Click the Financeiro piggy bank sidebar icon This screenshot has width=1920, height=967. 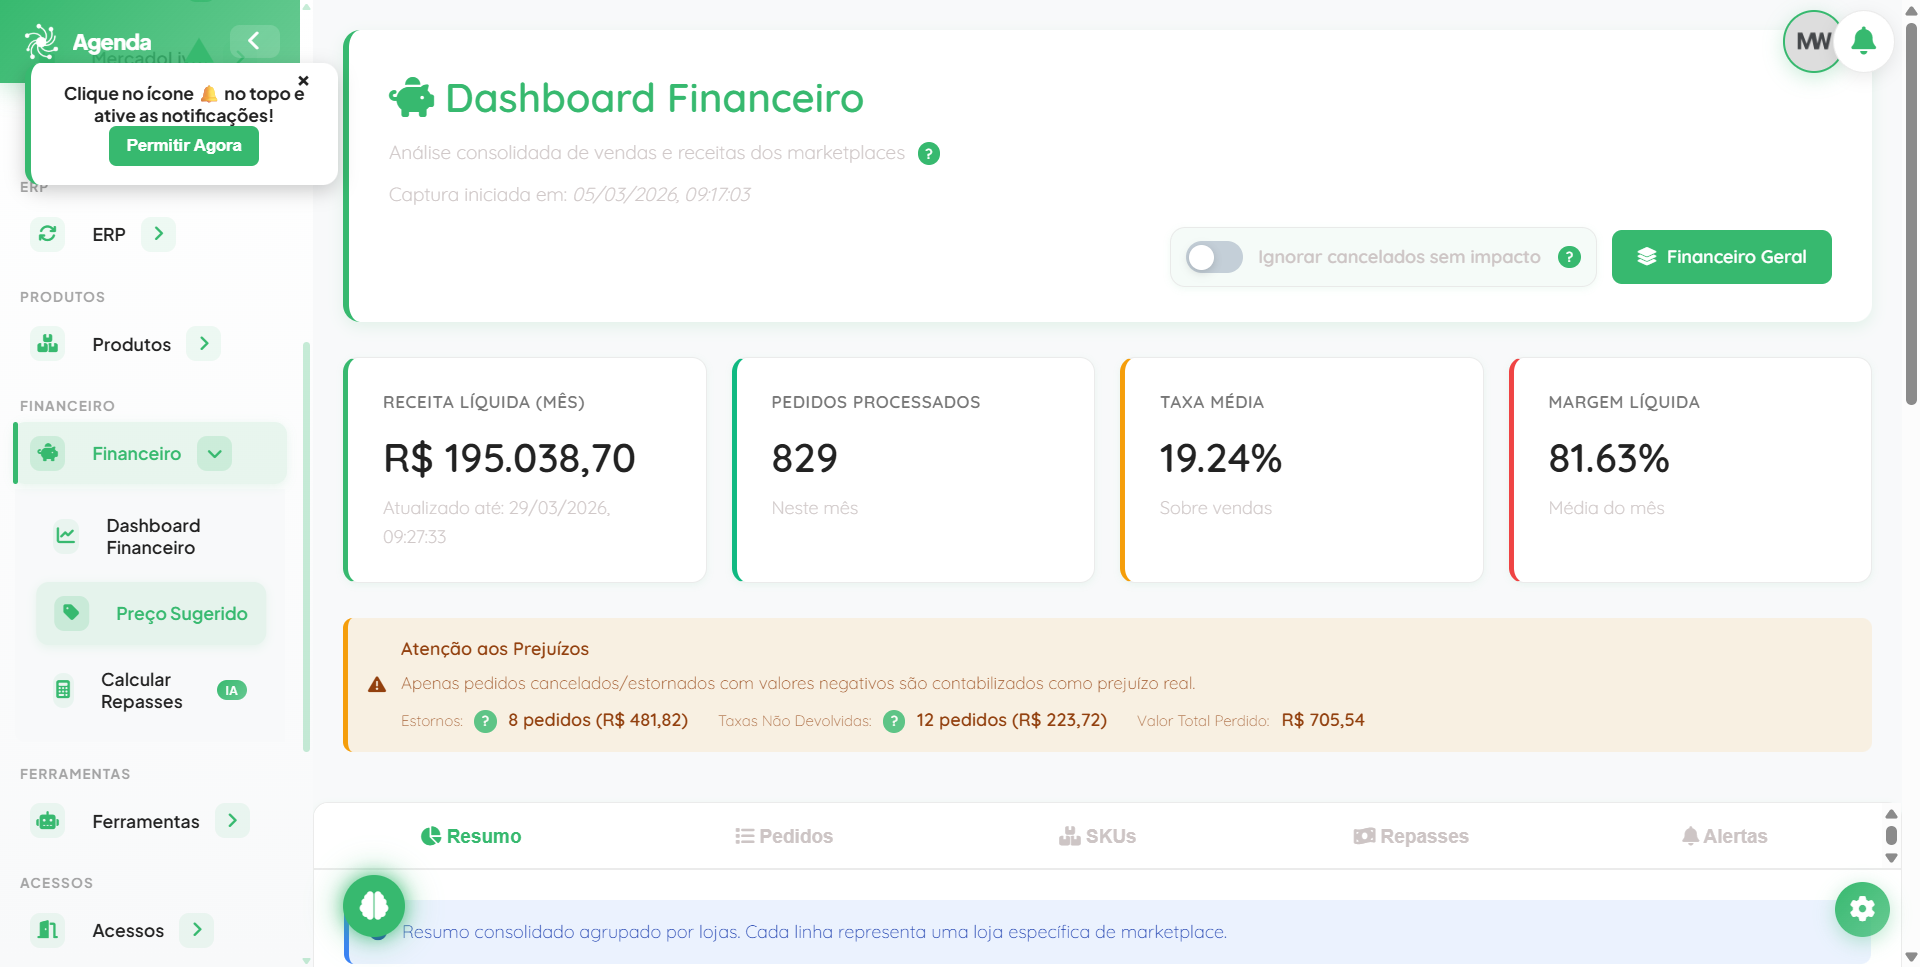[x=47, y=453]
